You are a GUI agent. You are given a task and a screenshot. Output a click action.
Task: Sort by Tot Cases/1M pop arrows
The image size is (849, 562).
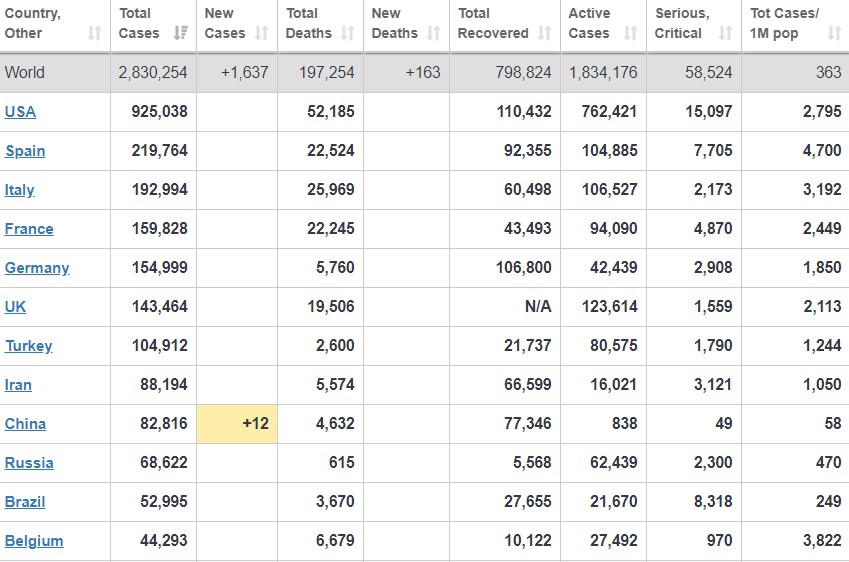[x=834, y=33]
